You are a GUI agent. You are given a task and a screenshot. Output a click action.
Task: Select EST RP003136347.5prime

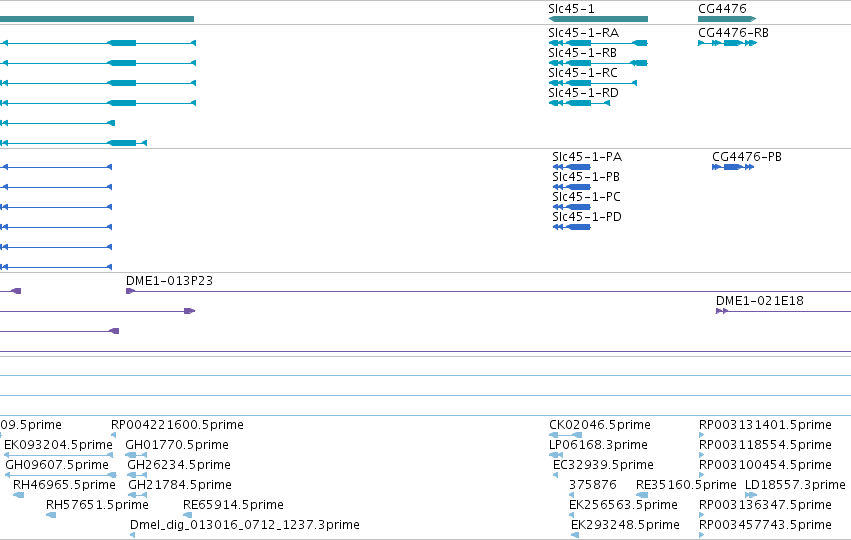click(765, 505)
